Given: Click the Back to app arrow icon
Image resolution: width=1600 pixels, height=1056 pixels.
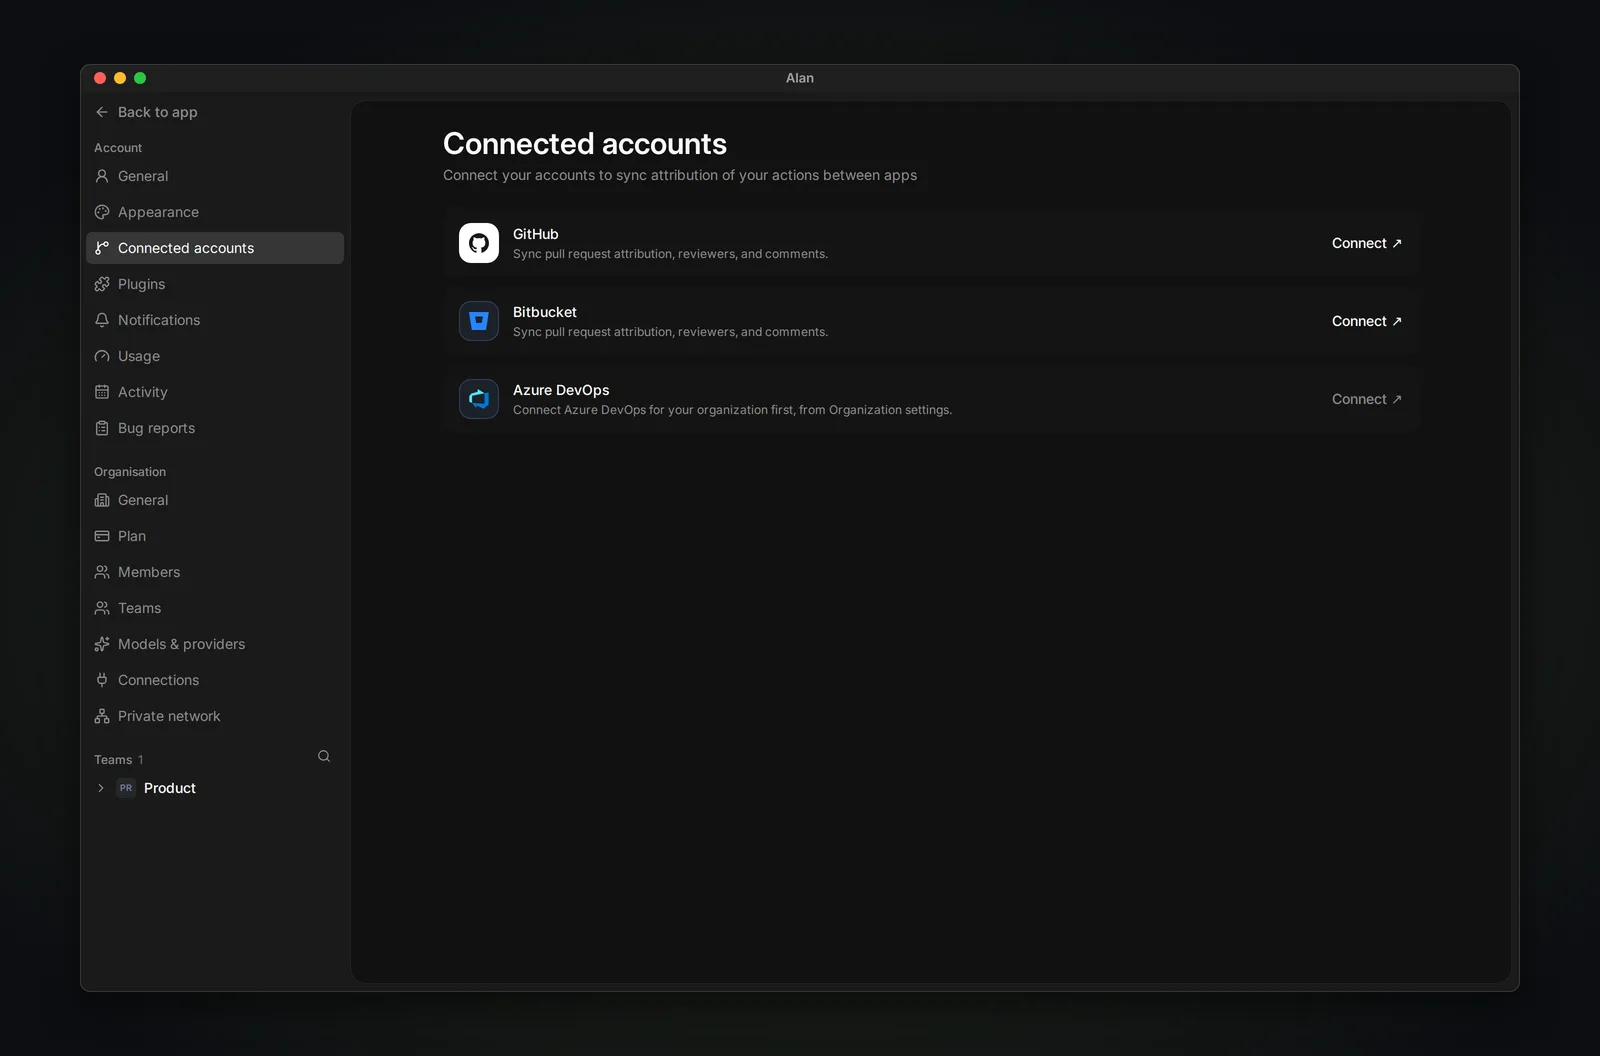Looking at the screenshot, I should tap(102, 112).
